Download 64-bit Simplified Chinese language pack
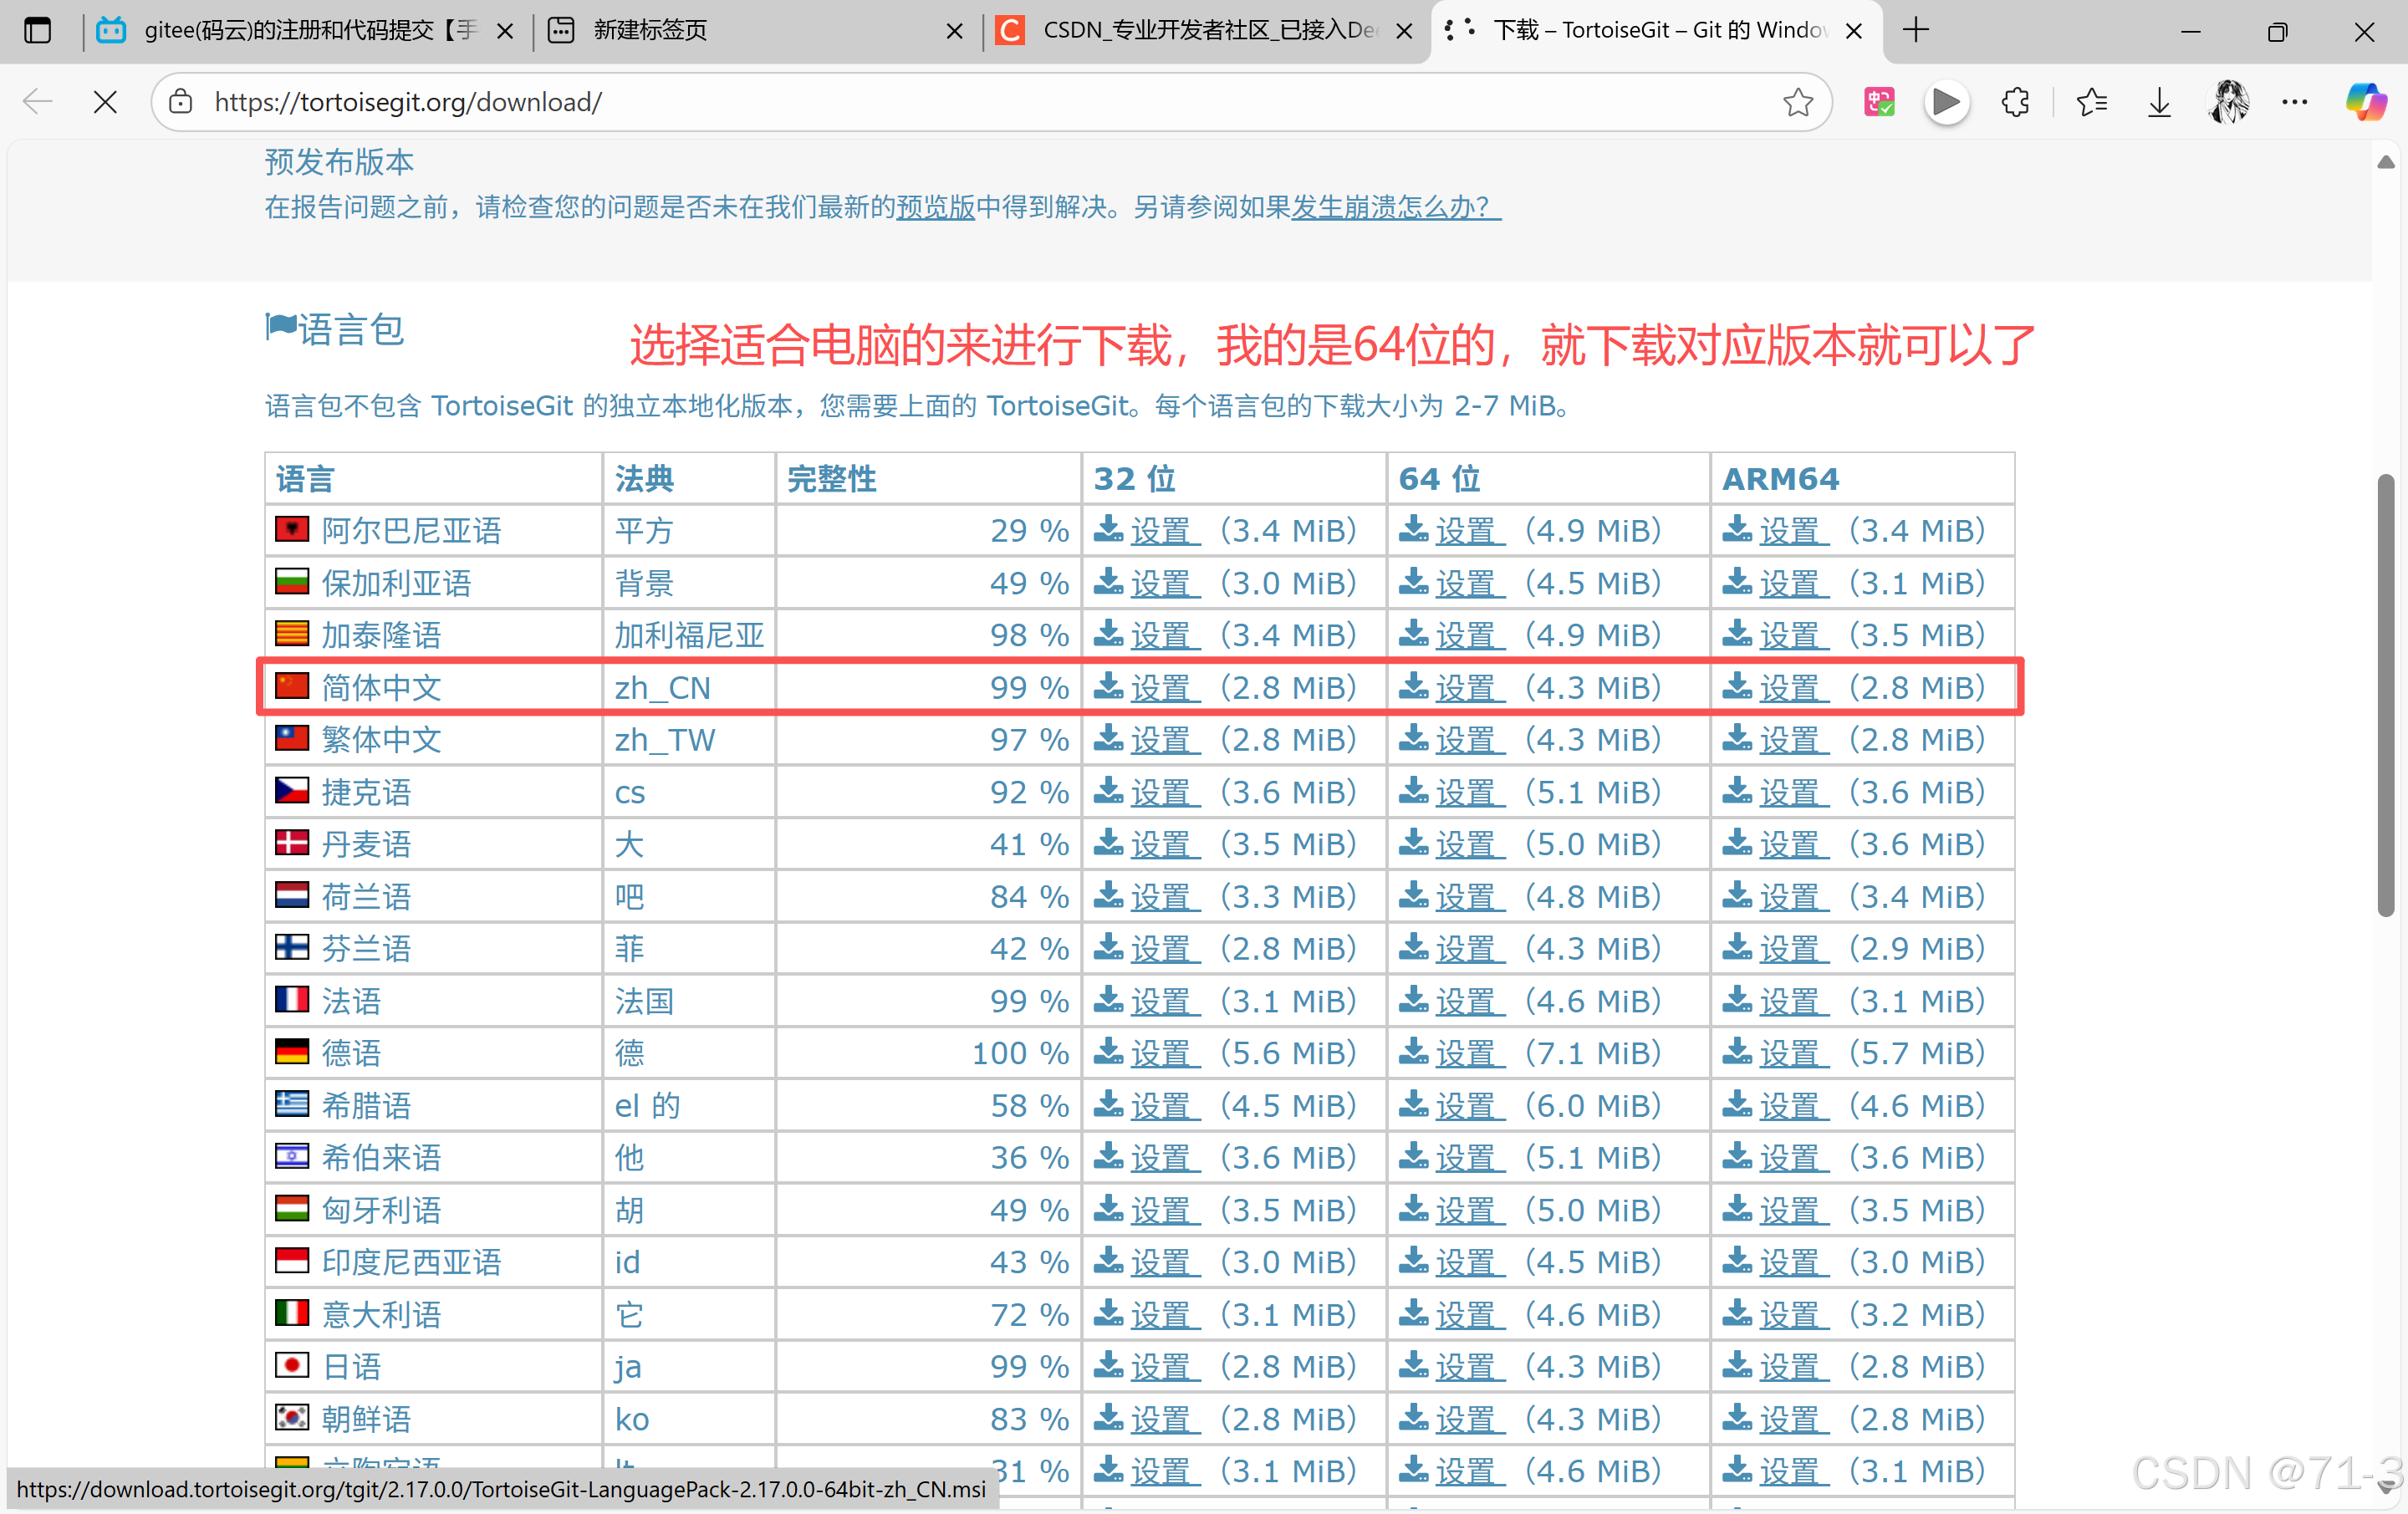 pyautogui.click(x=1467, y=688)
